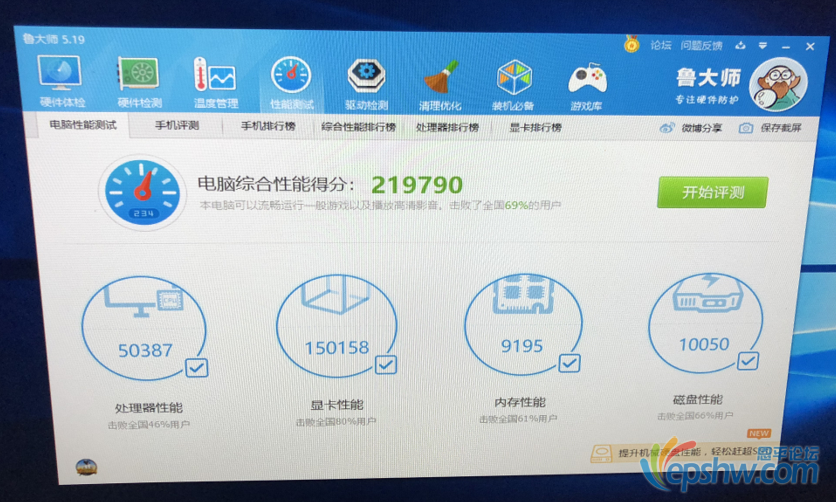Click the 处理器性能 label
836x502 pixels.
(149, 408)
